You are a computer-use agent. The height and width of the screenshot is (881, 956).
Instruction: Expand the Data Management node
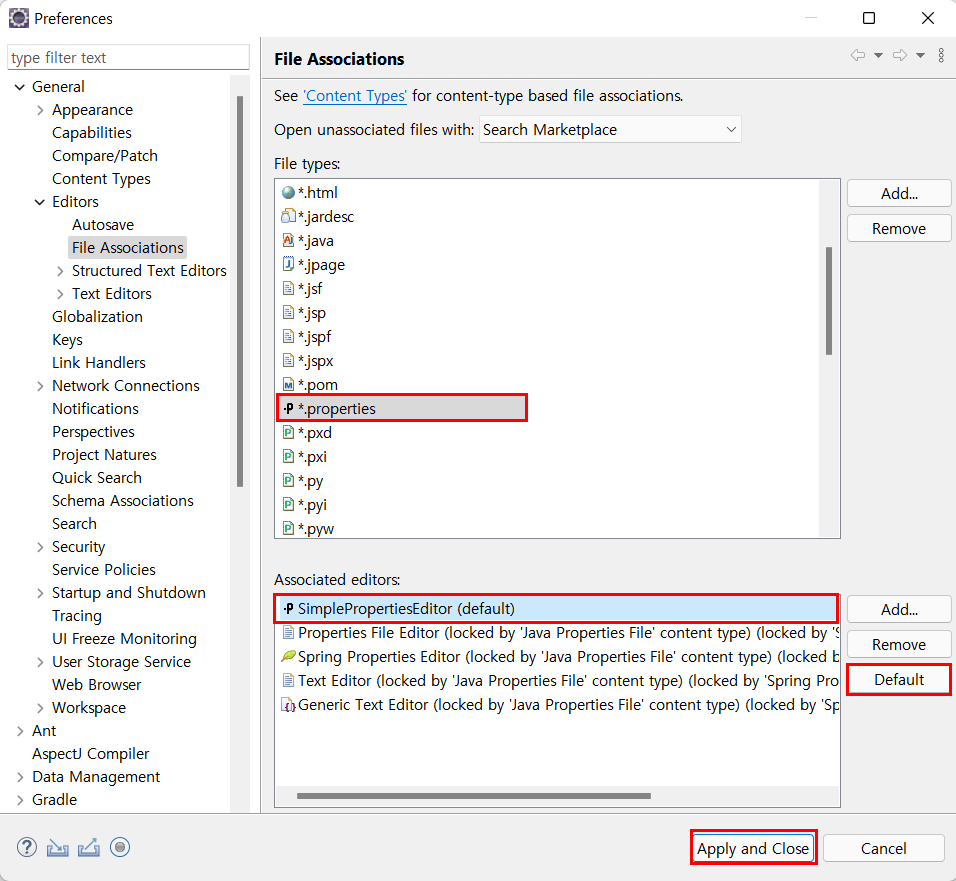(20, 777)
